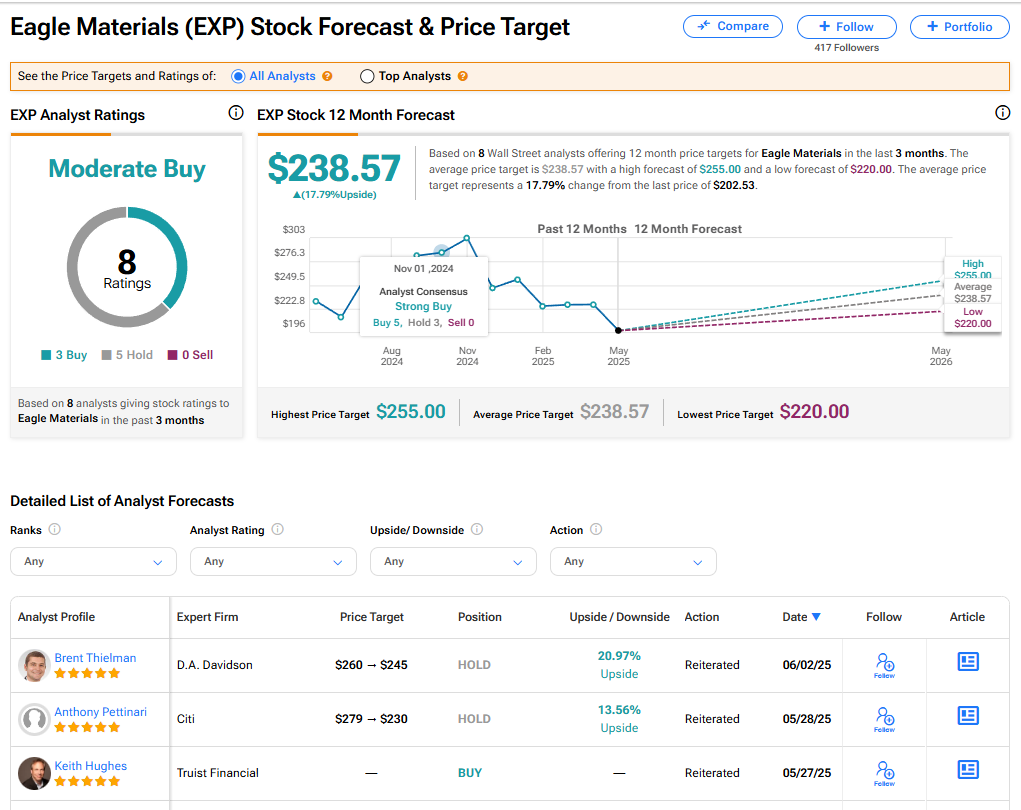Follow analyst Keith Hughes via follow icon

pyautogui.click(x=884, y=773)
